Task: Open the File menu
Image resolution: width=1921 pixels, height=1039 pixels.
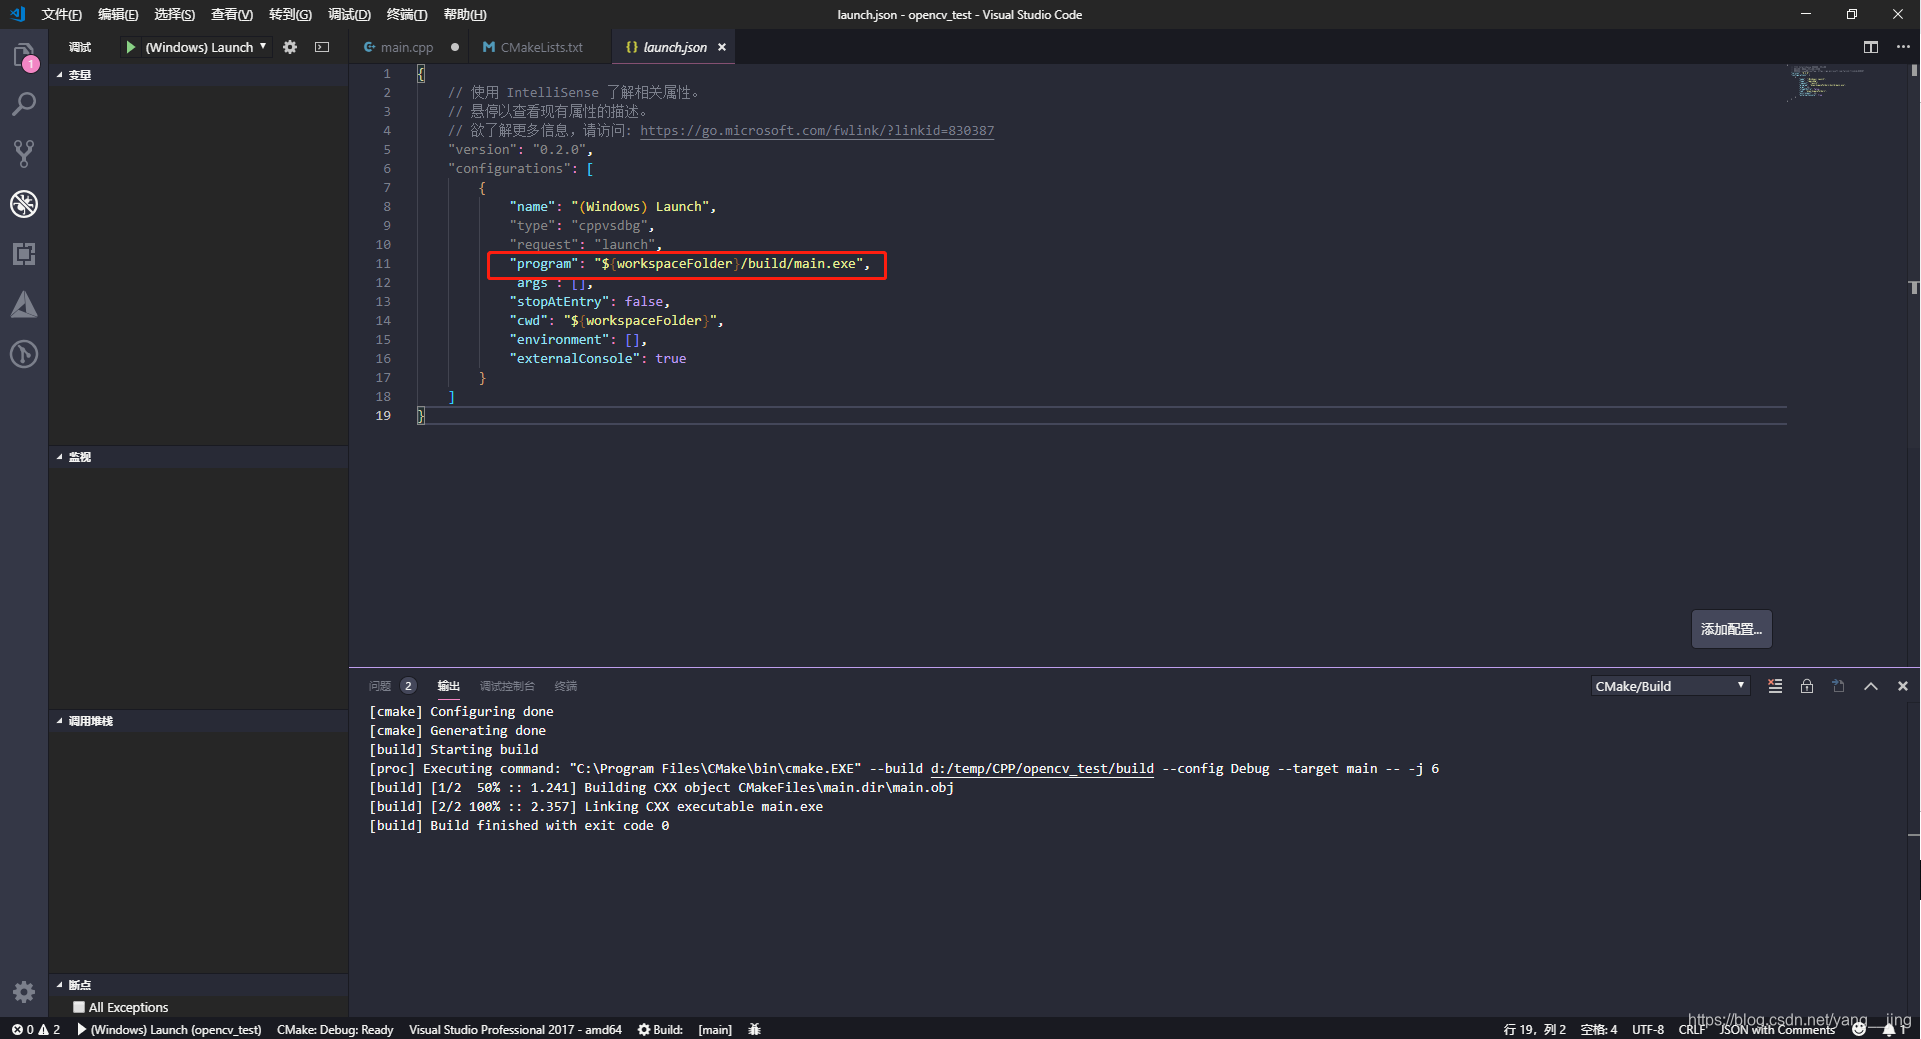Action: click(x=61, y=14)
